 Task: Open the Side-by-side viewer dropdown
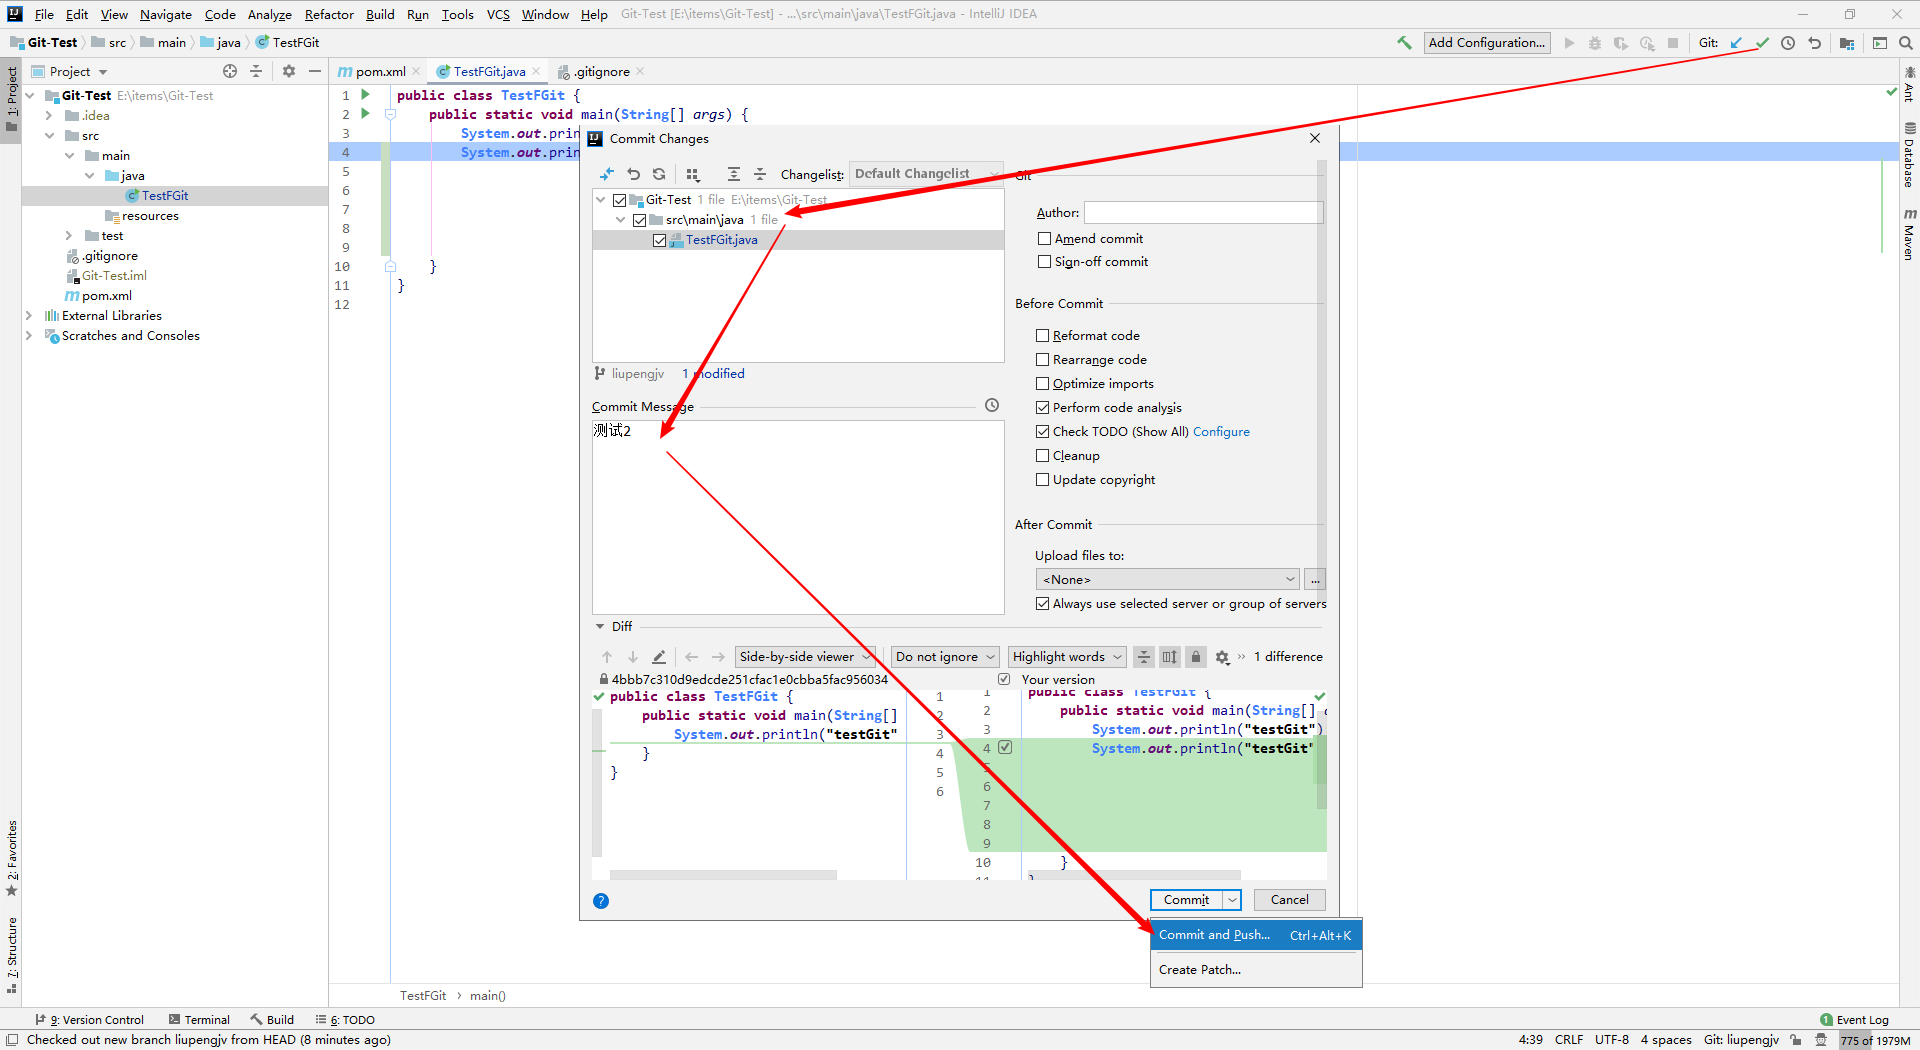pyautogui.click(x=804, y=657)
